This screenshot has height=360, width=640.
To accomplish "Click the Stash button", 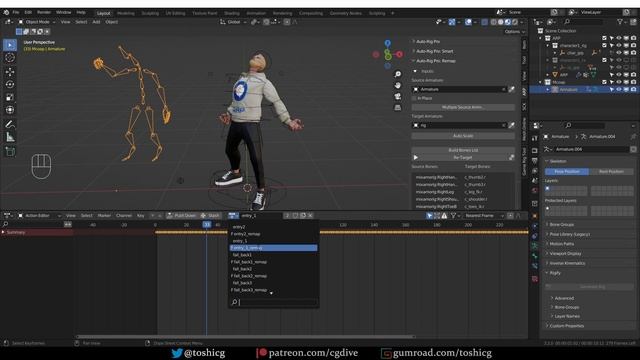I will click(x=211, y=216).
